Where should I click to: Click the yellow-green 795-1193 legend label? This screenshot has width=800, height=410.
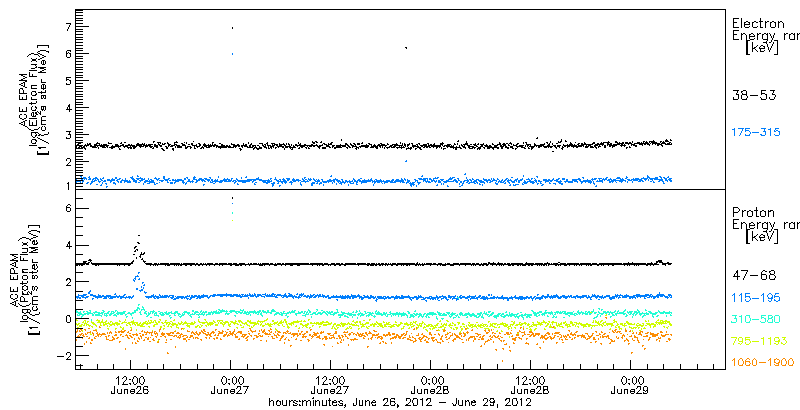759,341
